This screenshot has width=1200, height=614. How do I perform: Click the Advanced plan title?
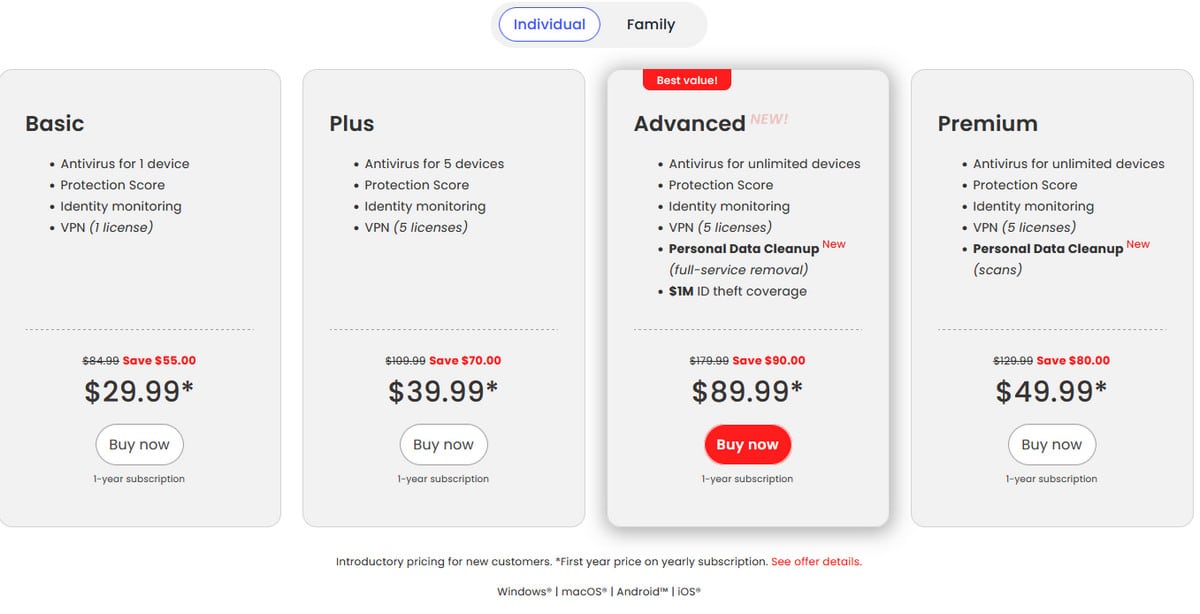click(x=689, y=124)
